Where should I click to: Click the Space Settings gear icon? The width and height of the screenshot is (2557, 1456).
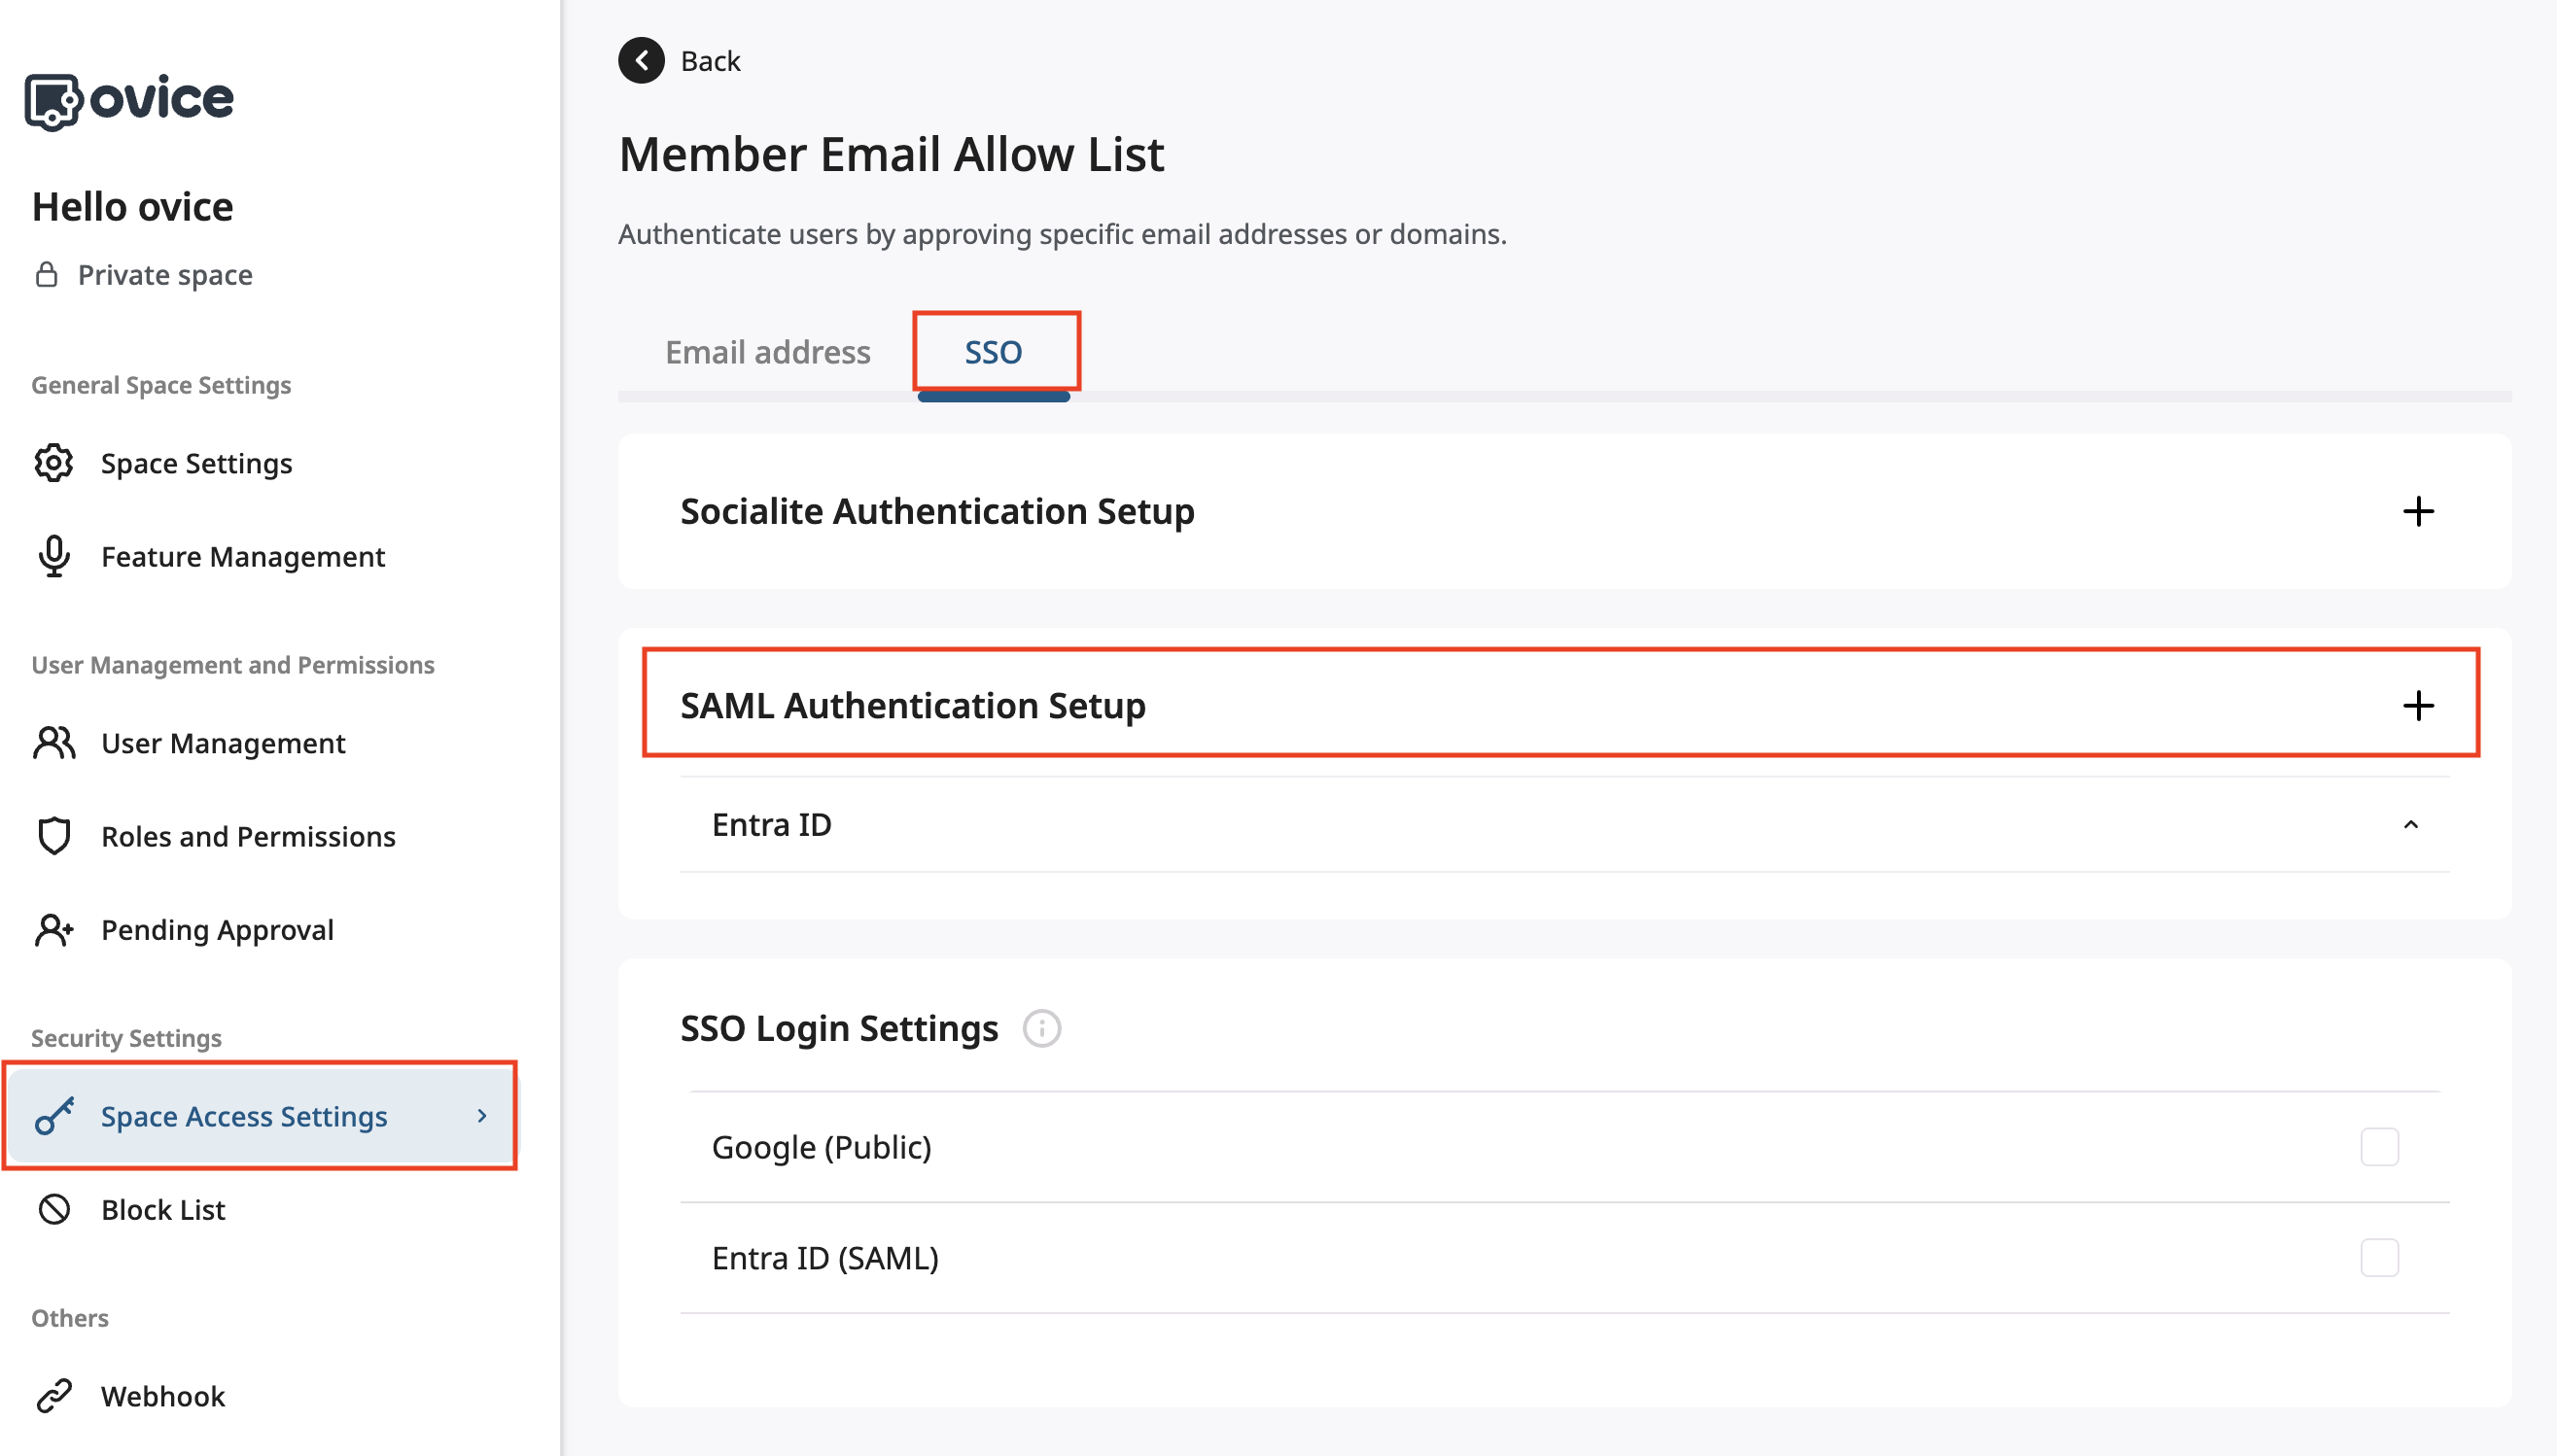(54, 463)
